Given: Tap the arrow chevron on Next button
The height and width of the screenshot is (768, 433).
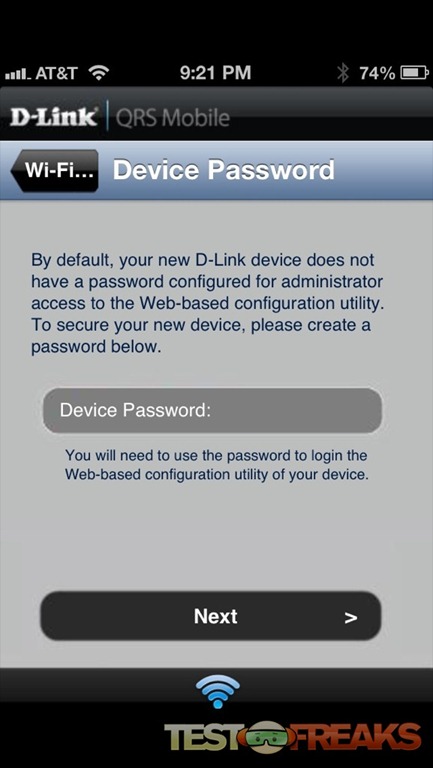Looking at the screenshot, I should 351,618.
